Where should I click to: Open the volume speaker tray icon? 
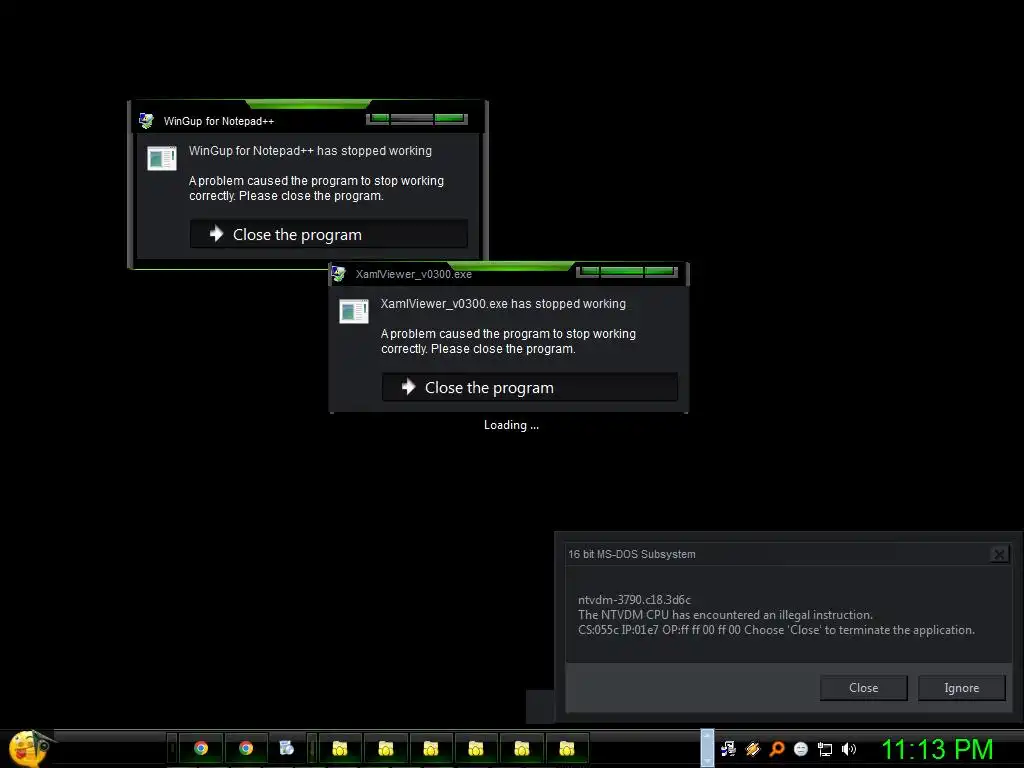point(848,749)
